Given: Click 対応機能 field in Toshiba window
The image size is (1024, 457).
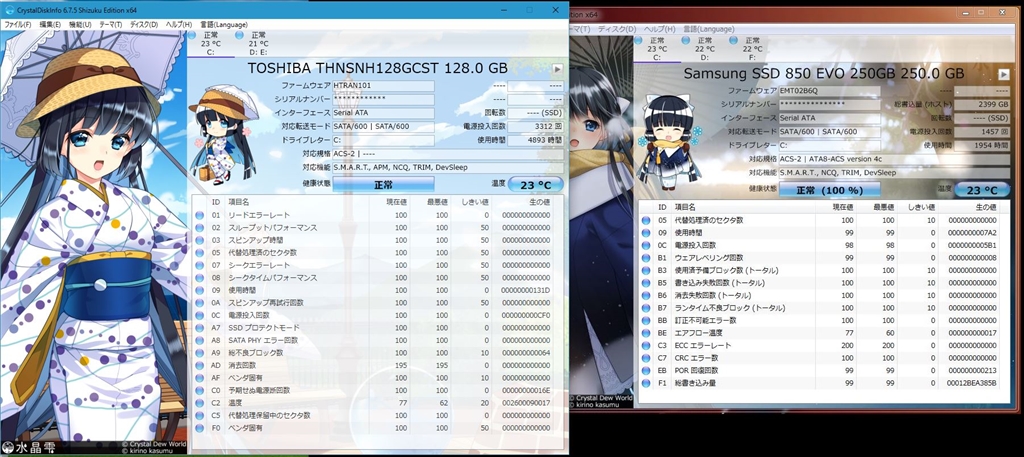Looking at the screenshot, I should coord(448,168).
